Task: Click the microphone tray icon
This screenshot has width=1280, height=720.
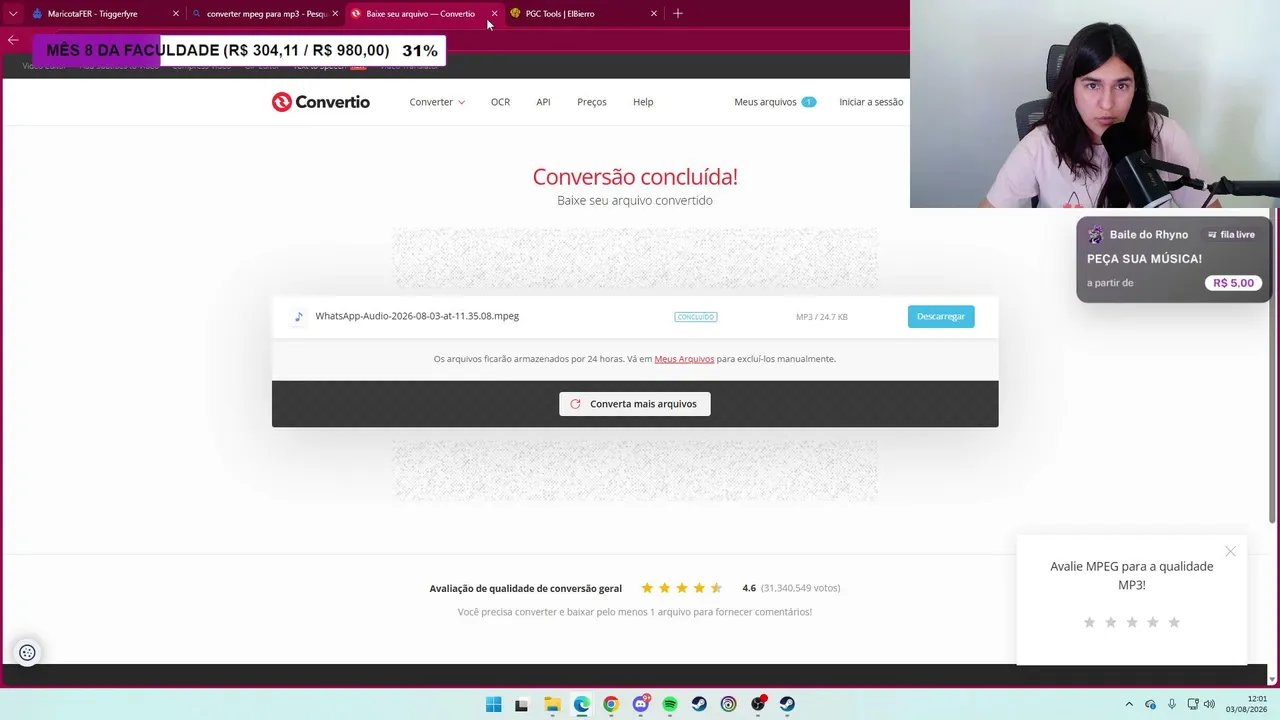Action: click(x=1172, y=704)
